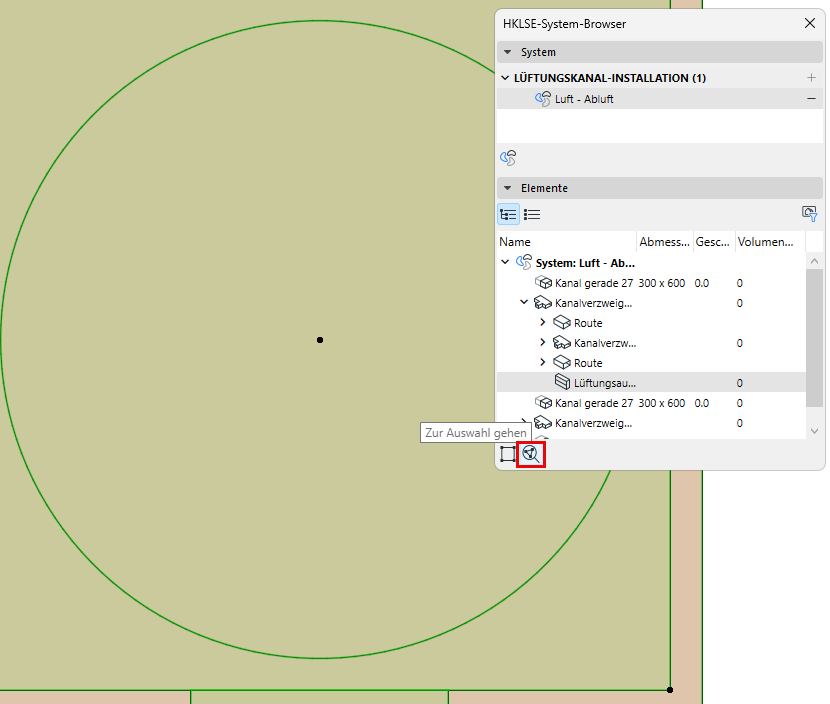This screenshot has height=704, width=830.
Task: Sort by the Name column header
Action: pyautogui.click(x=566, y=242)
